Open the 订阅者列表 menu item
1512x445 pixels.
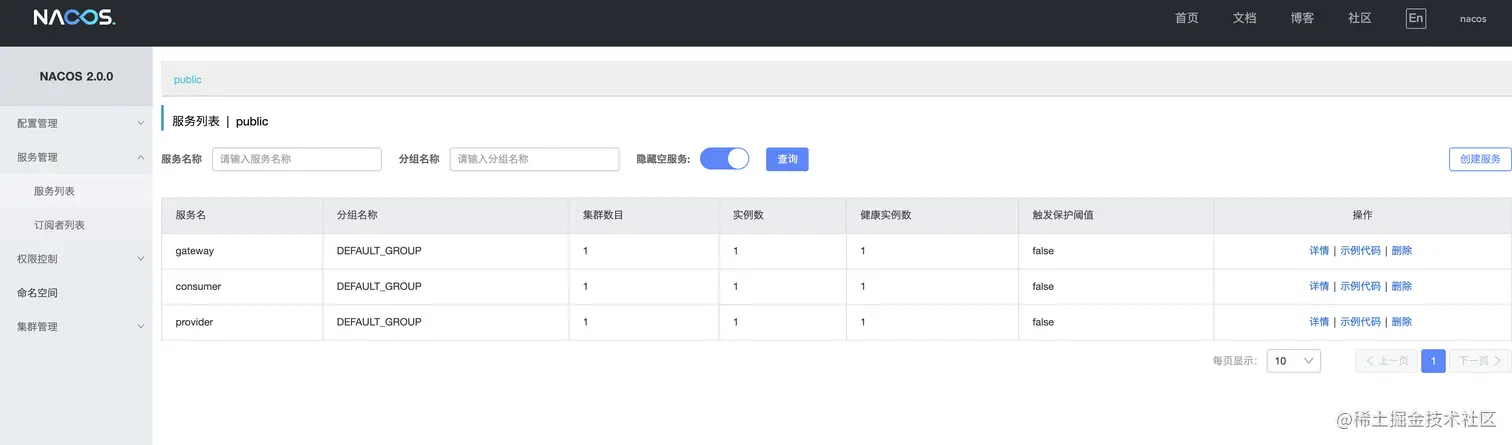coord(59,225)
